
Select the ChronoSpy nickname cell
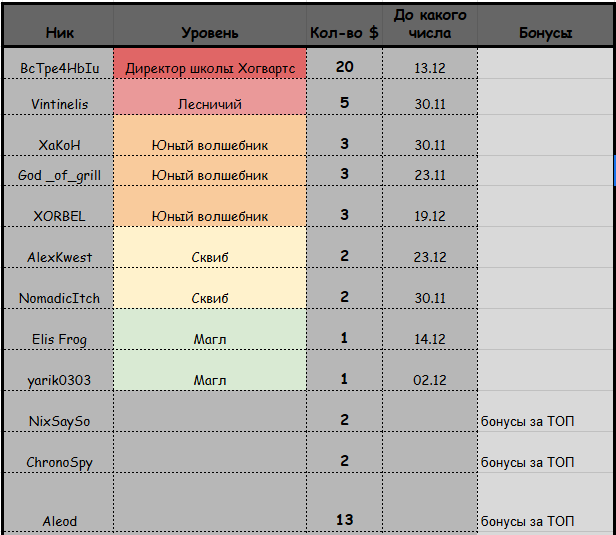click(x=59, y=453)
